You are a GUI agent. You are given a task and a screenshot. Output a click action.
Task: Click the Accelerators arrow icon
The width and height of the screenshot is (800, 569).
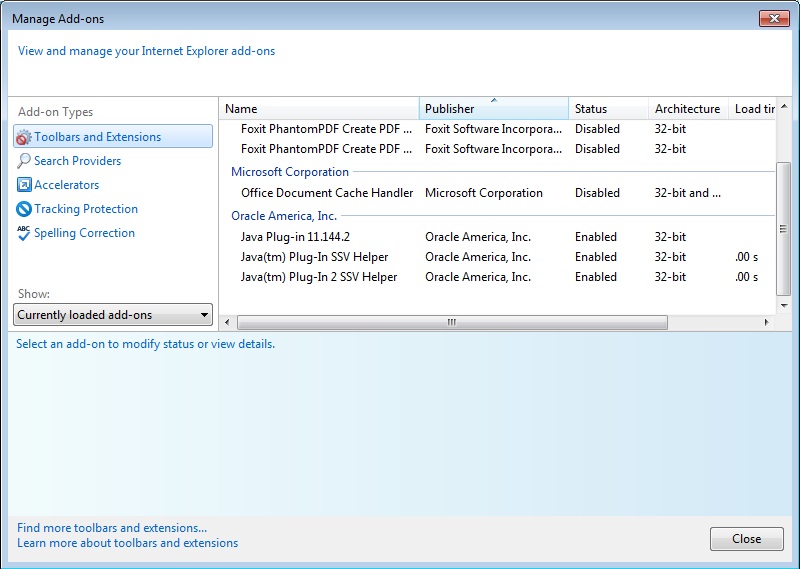pos(24,185)
